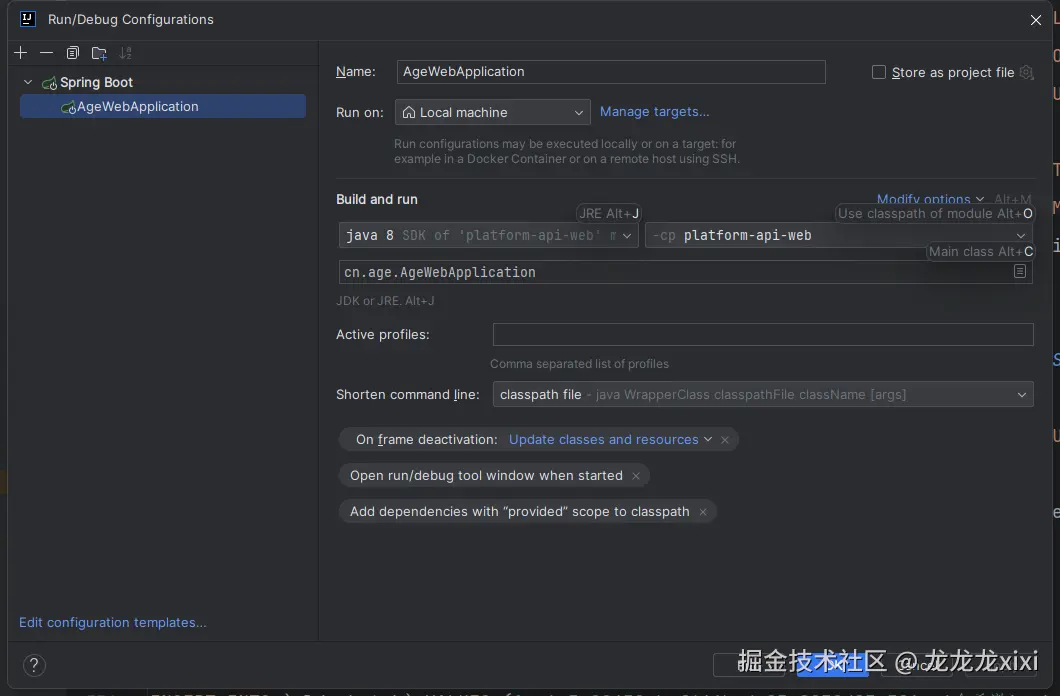
Task: Browse for main class with the list icon
Action: click(1019, 271)
